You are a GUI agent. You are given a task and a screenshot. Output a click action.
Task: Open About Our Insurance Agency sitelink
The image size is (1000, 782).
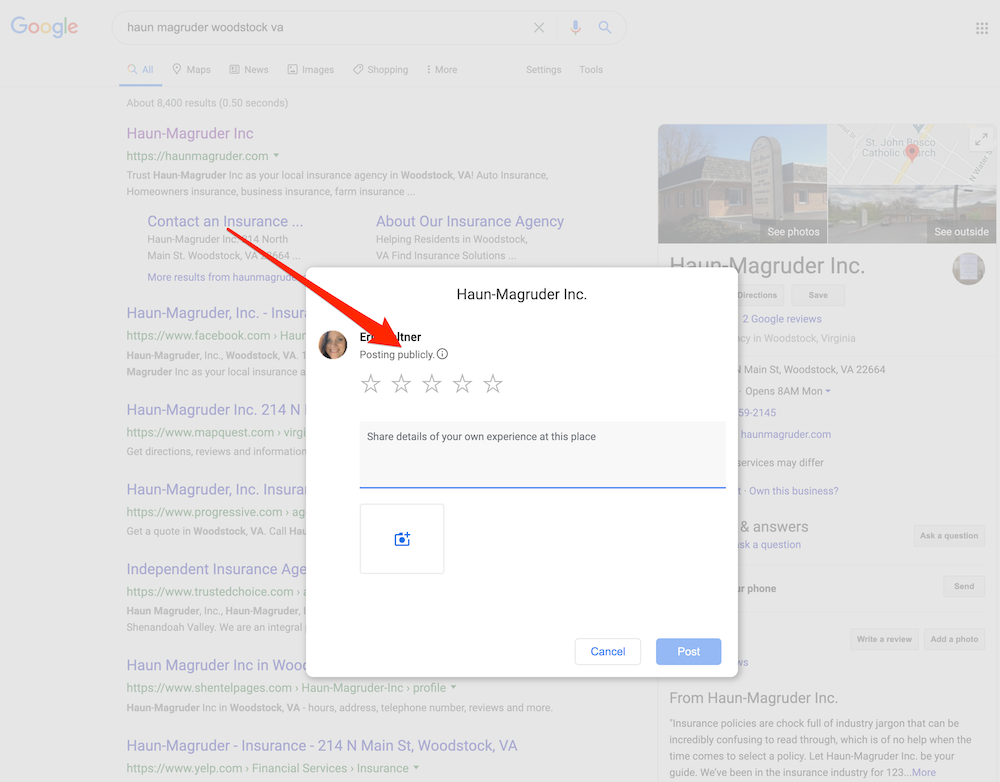[x=470, y=221]
